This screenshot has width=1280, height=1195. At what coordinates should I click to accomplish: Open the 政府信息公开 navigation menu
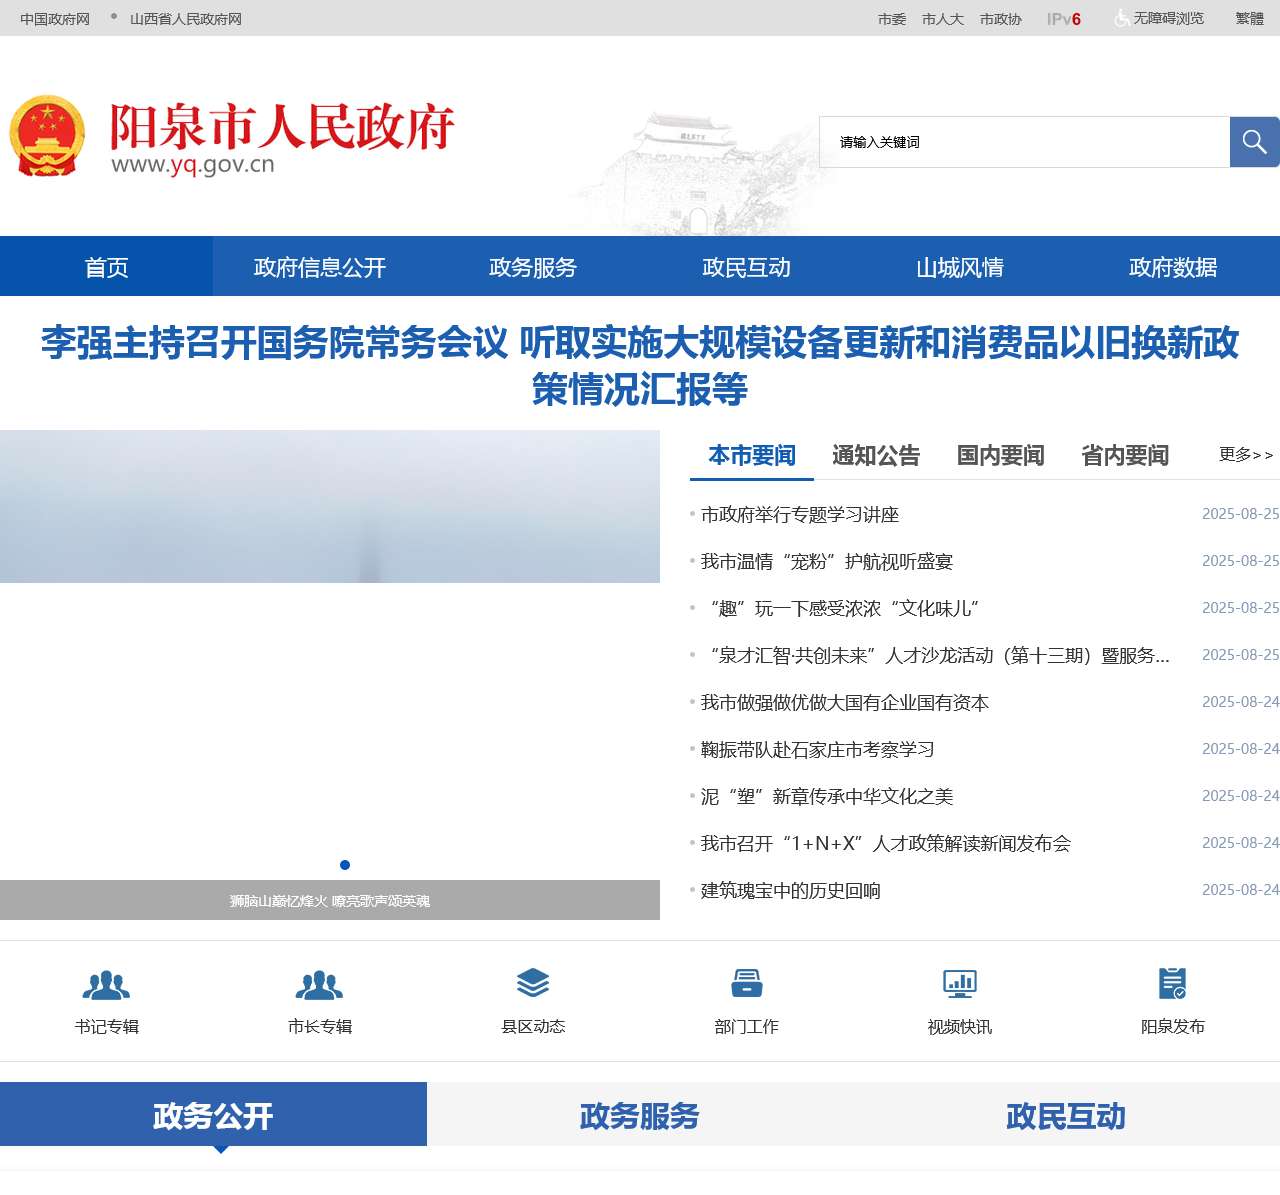pyautogui.click(x=319, y=267)
